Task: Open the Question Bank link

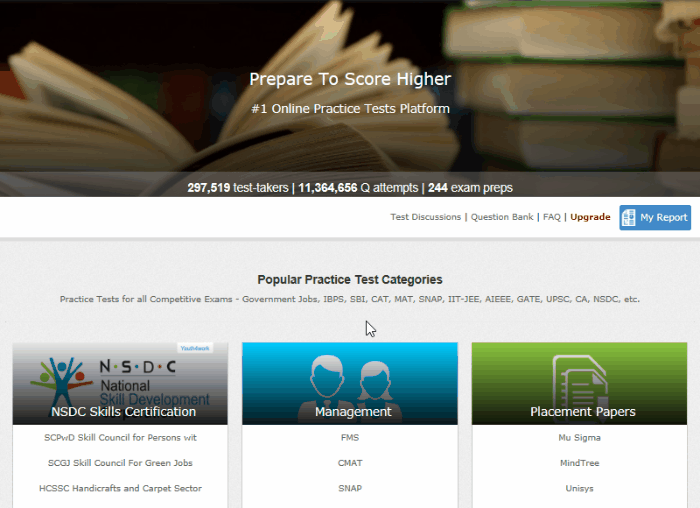Action: tap(502, 217)
